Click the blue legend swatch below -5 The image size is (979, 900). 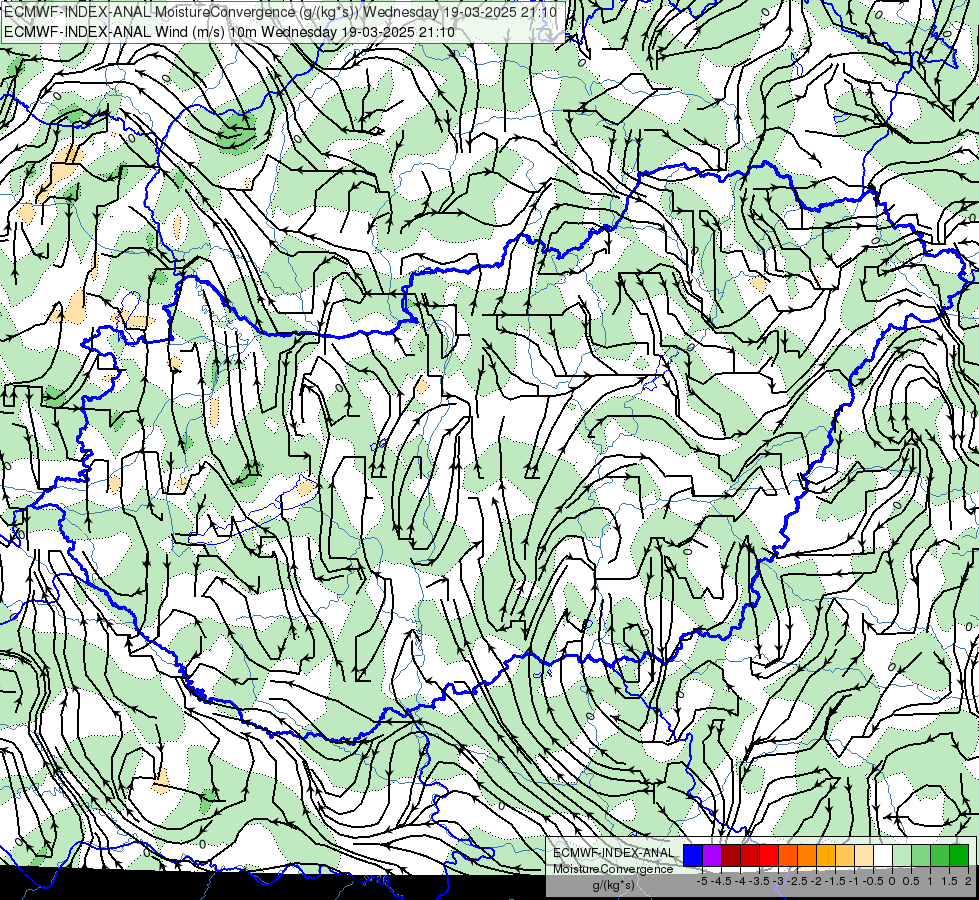coord(693,856)
